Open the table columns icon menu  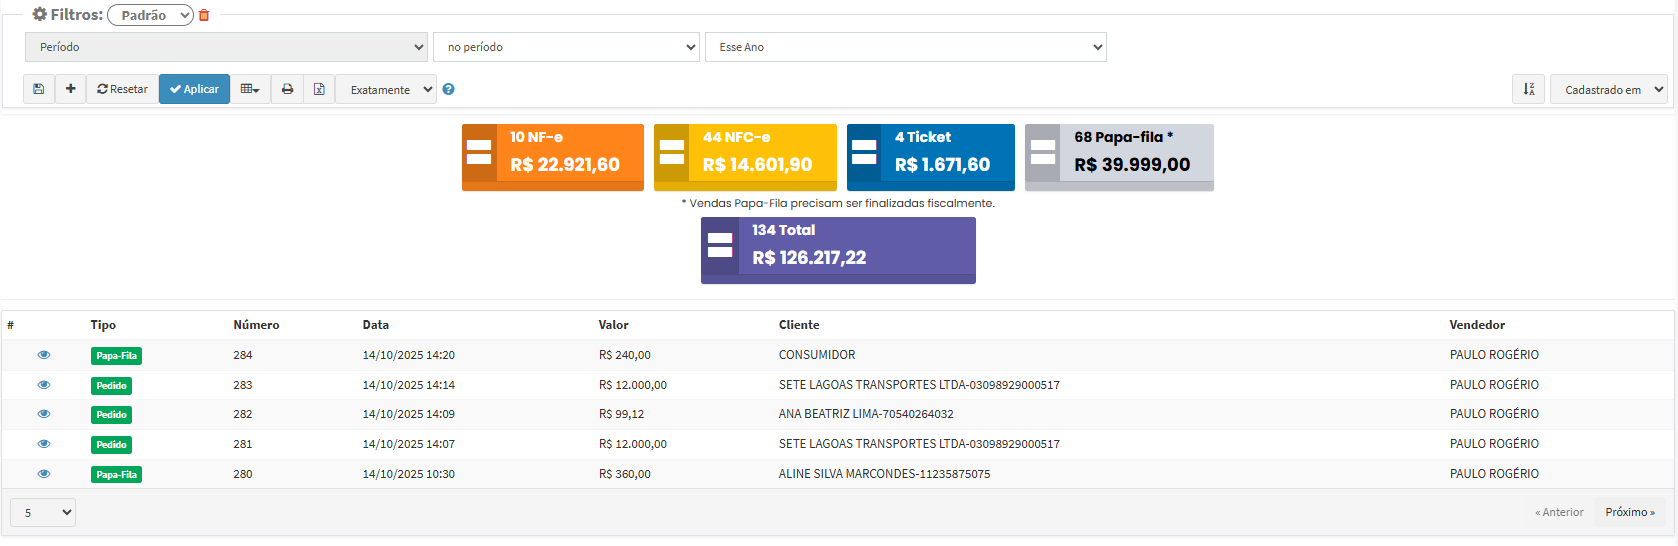pos(250,89)
